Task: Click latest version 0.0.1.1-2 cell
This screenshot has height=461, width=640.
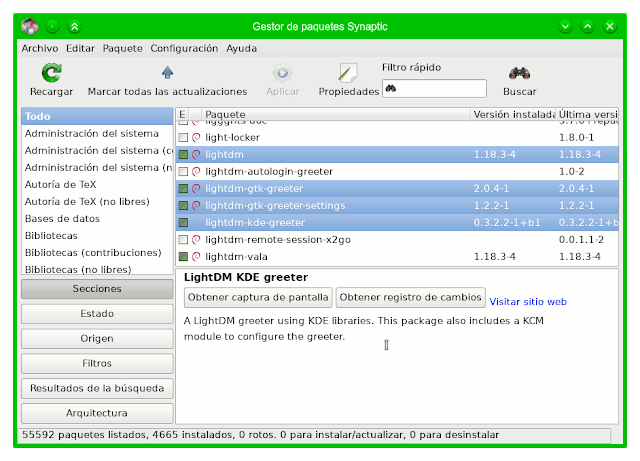Action: pos(581,240)
